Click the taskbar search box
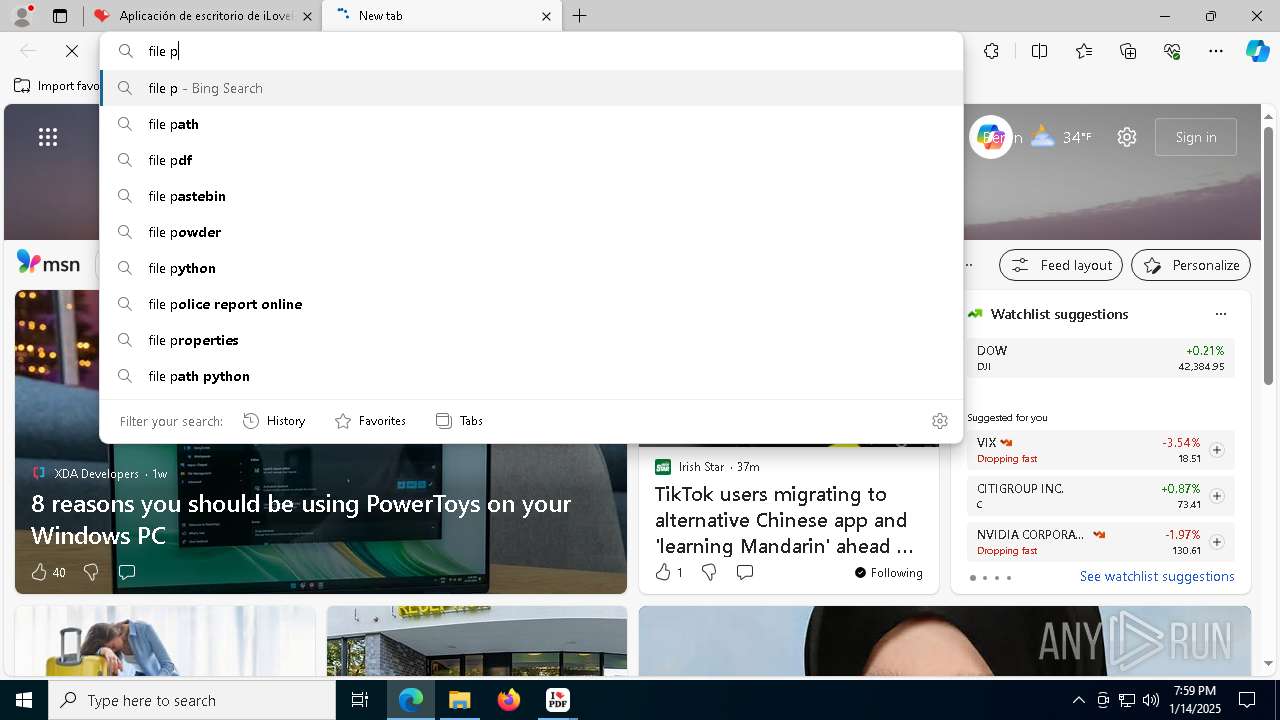 192,700
